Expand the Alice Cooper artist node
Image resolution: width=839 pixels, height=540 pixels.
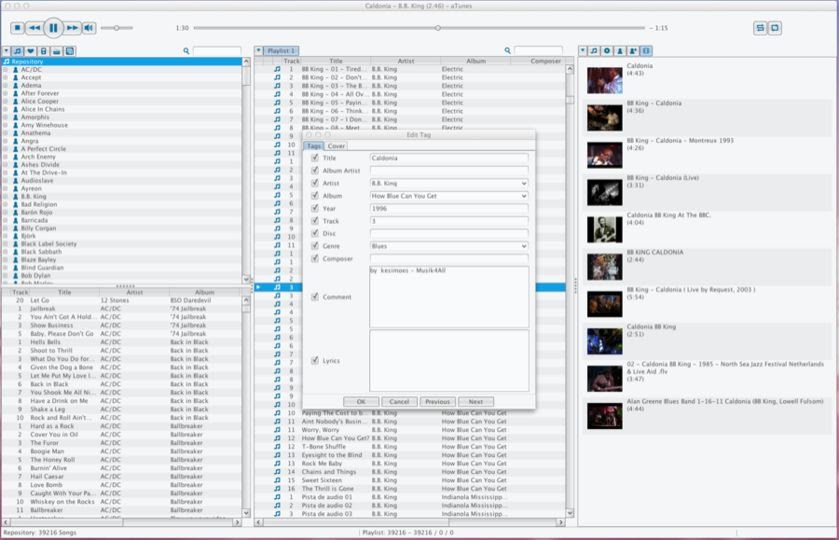tap(5, 101)
